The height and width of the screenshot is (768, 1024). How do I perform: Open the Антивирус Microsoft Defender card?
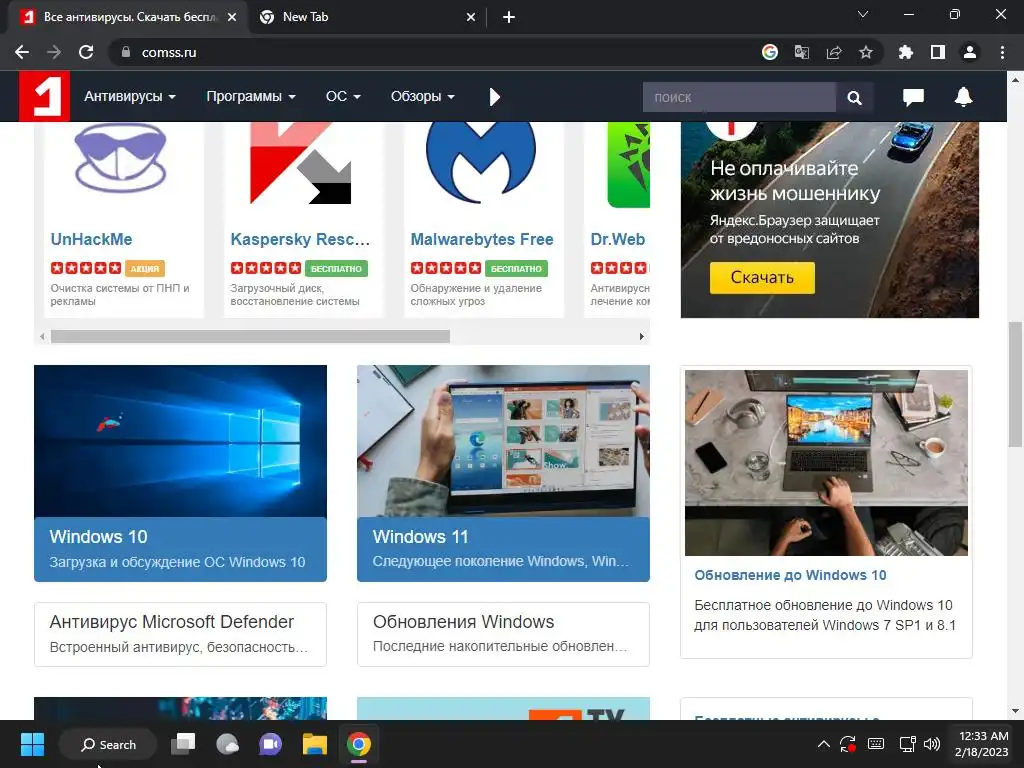coord(180,634)
